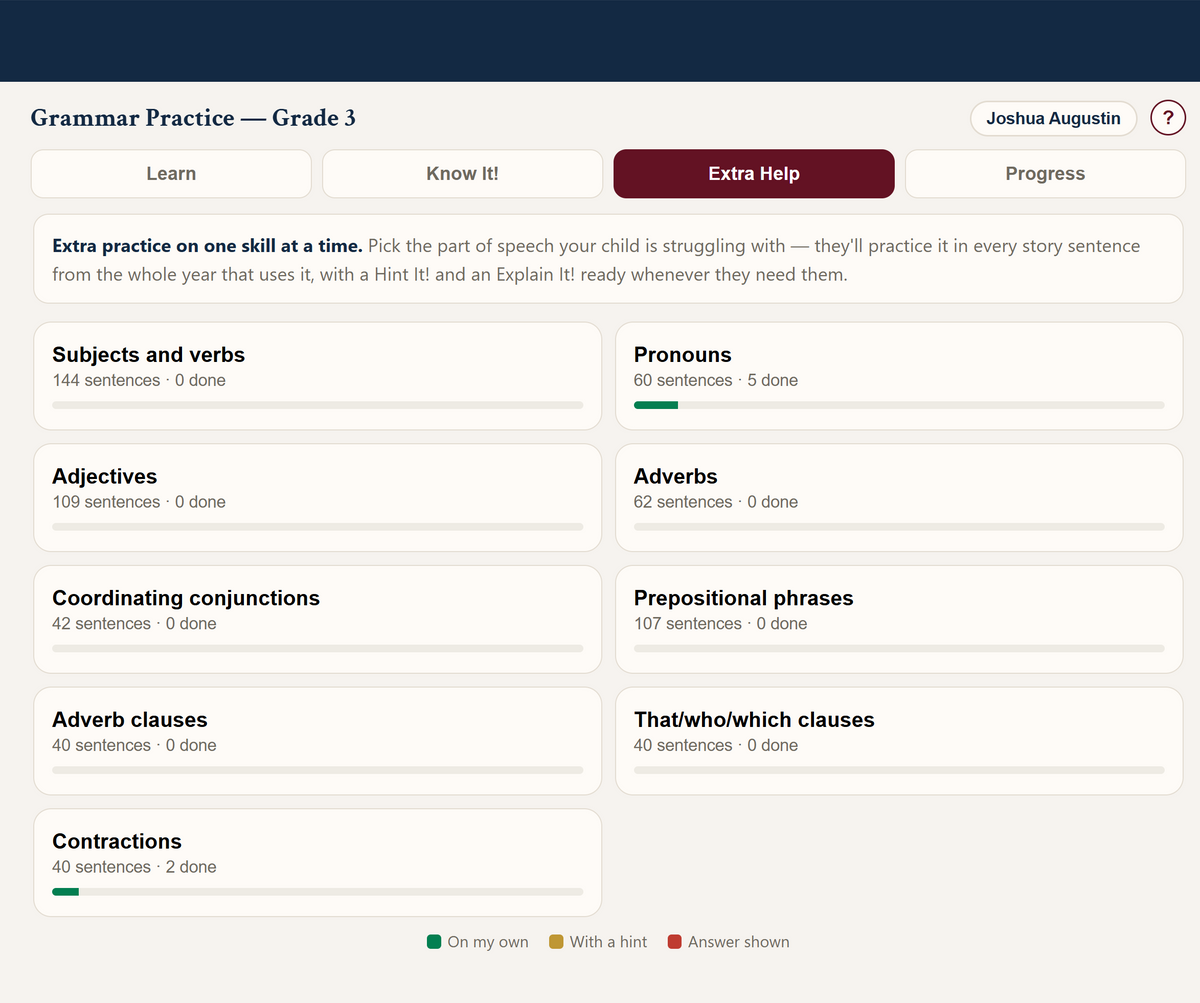The height and width of the screenshot is (1003, 1200).
Task: Switch to the Learn tab
Action: click(171, 174)
